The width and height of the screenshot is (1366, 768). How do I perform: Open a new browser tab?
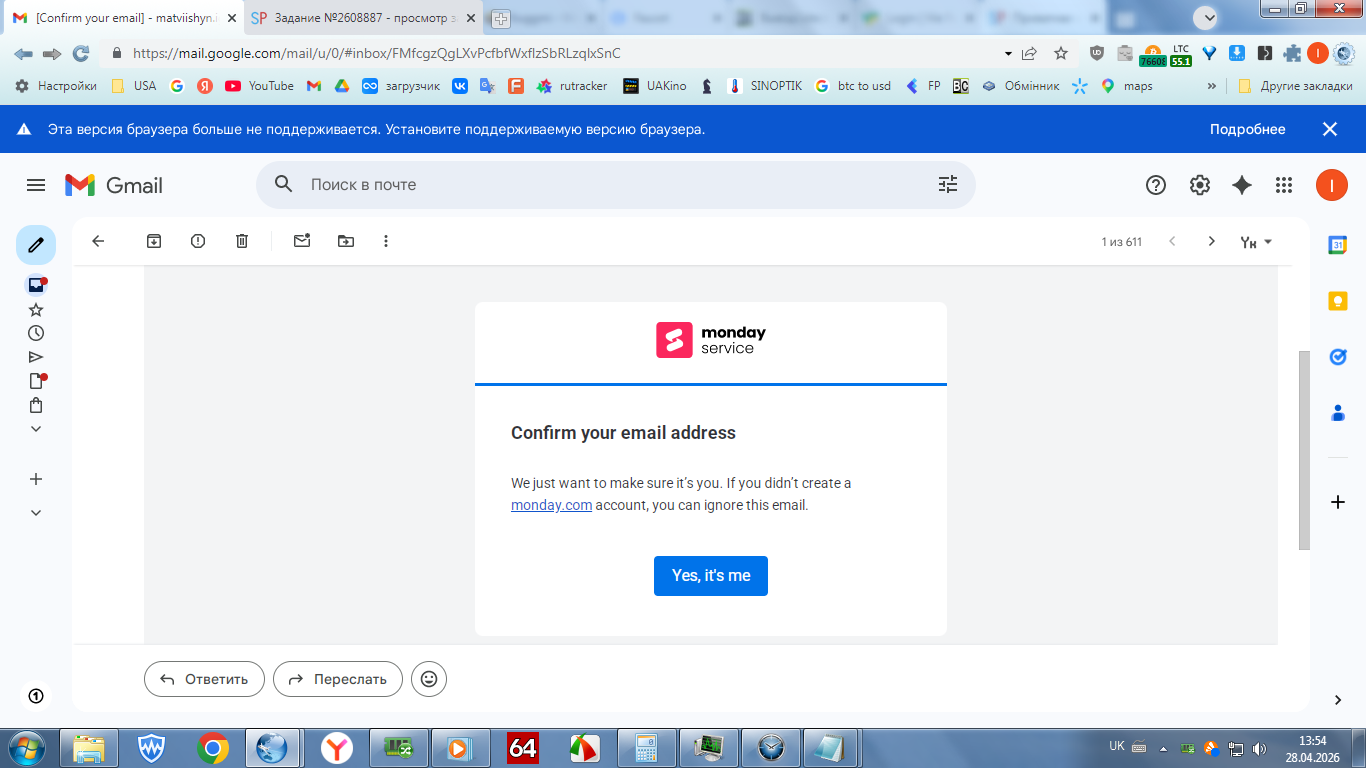[501, 18]
